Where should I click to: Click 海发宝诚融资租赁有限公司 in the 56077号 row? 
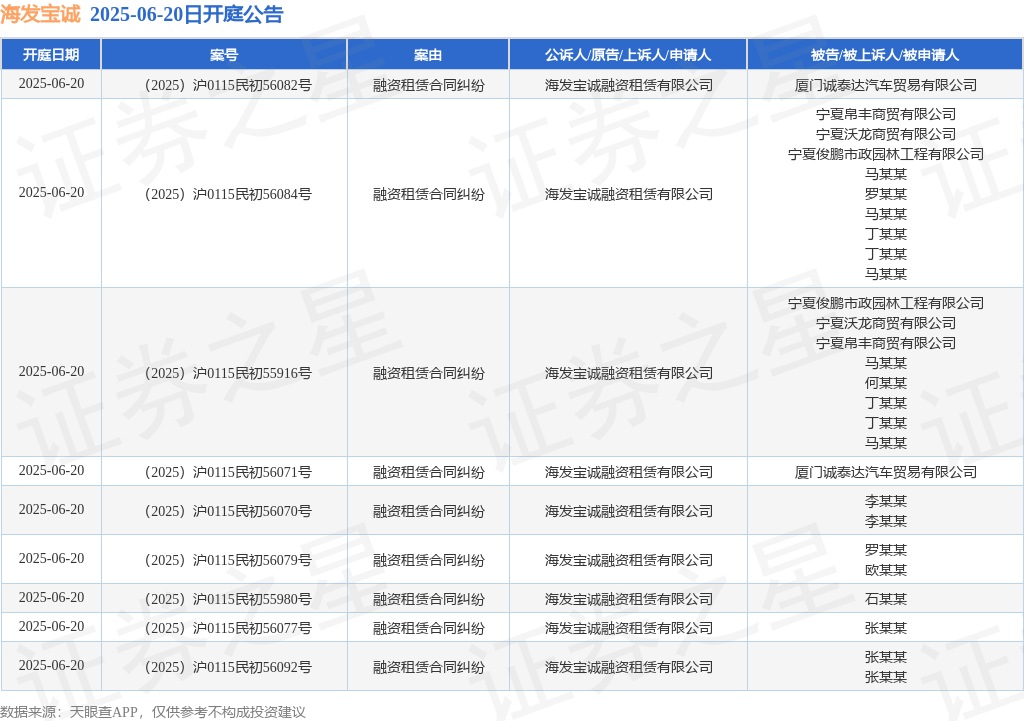click(x=628, y=628)
